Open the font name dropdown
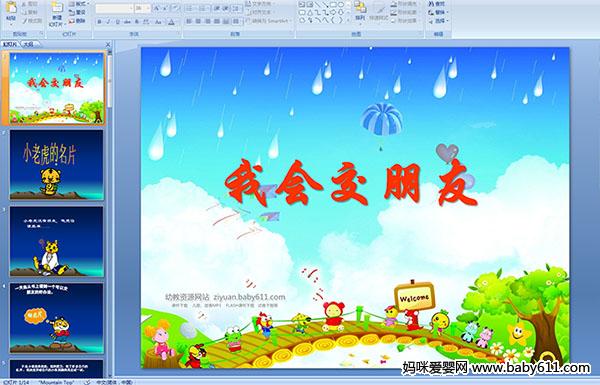 pos(114,8)
